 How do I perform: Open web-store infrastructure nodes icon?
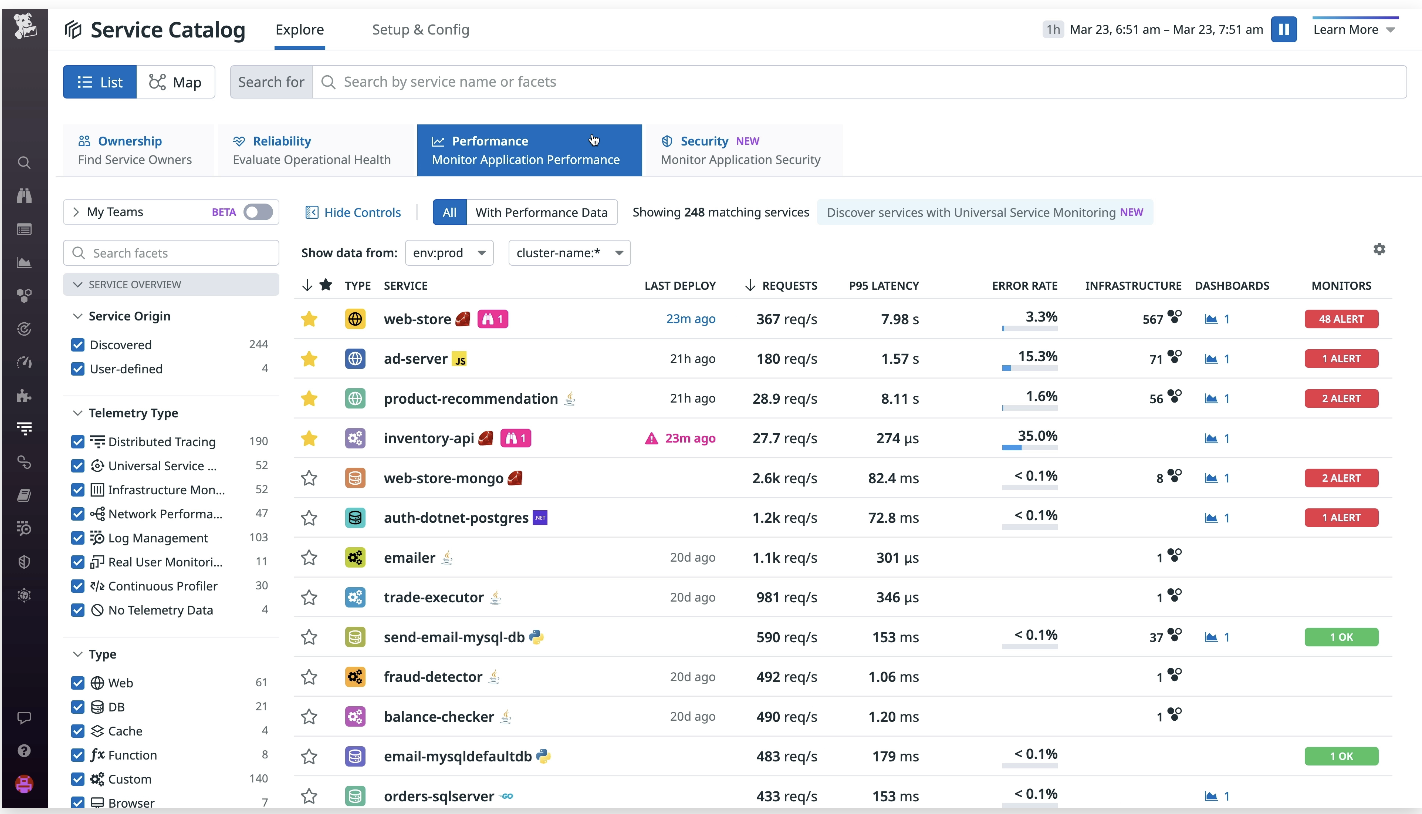coord(1174,317)
